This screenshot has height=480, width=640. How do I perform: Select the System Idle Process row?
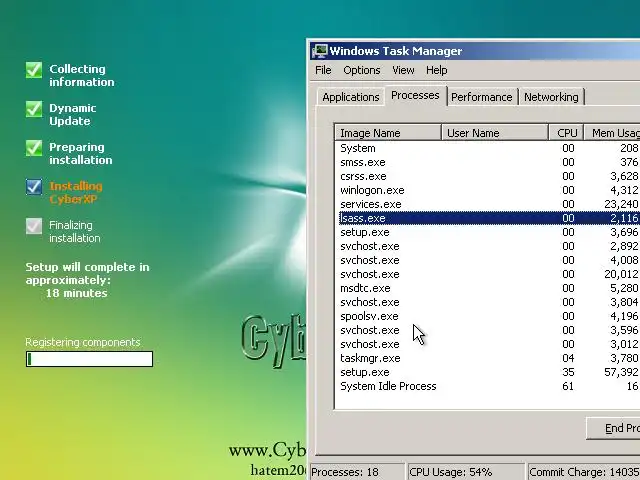coord(488,386)
